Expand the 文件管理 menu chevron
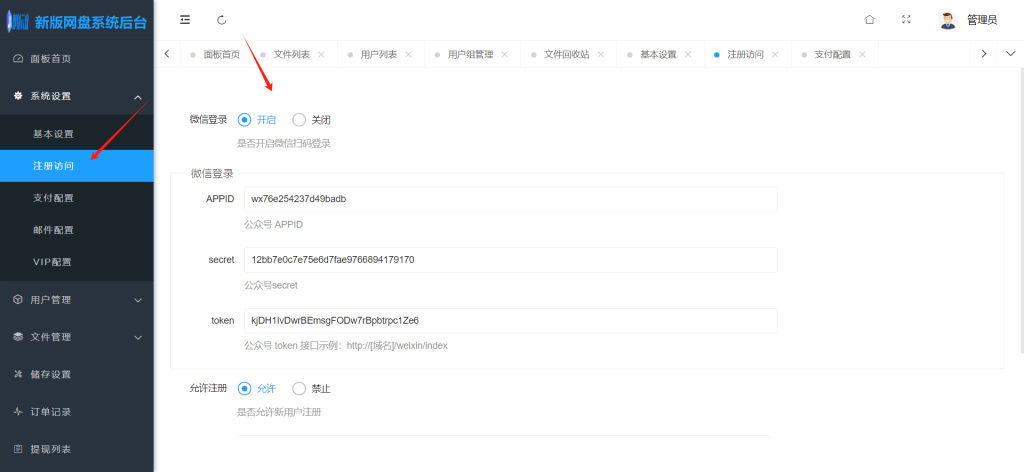 [138, 338]
